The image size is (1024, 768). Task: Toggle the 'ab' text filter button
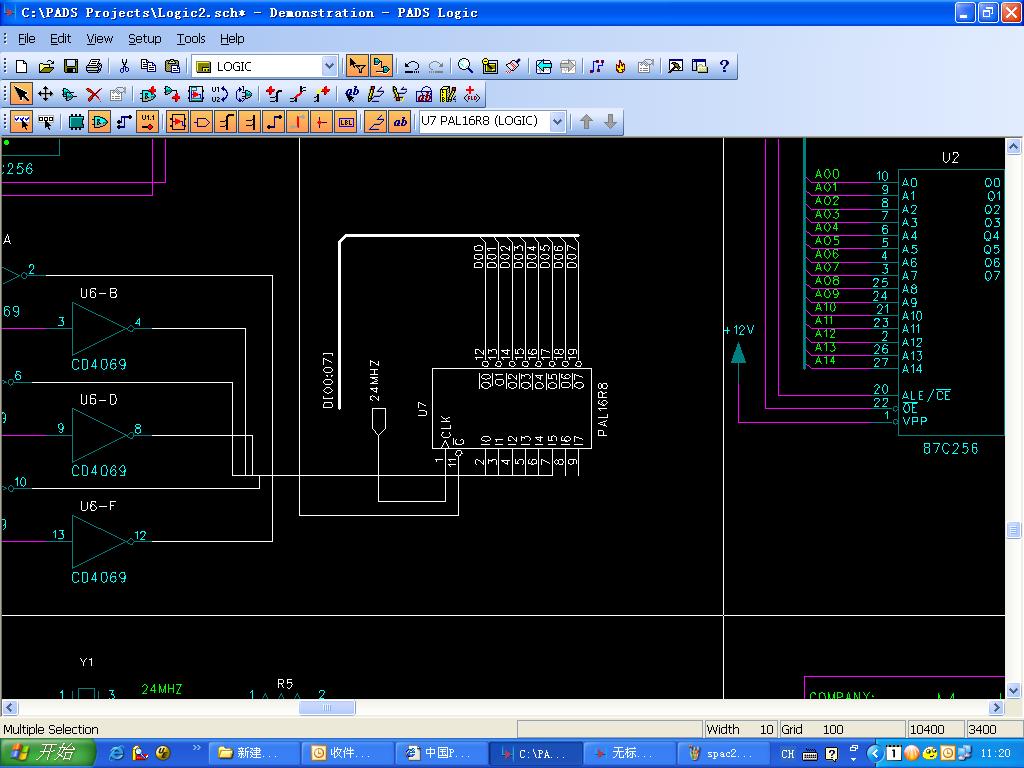click(400, 122)
